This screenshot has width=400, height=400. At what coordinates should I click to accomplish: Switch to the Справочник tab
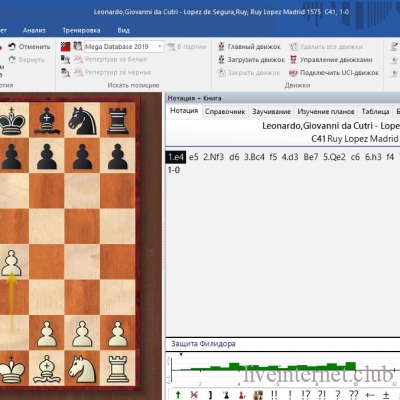225,112
